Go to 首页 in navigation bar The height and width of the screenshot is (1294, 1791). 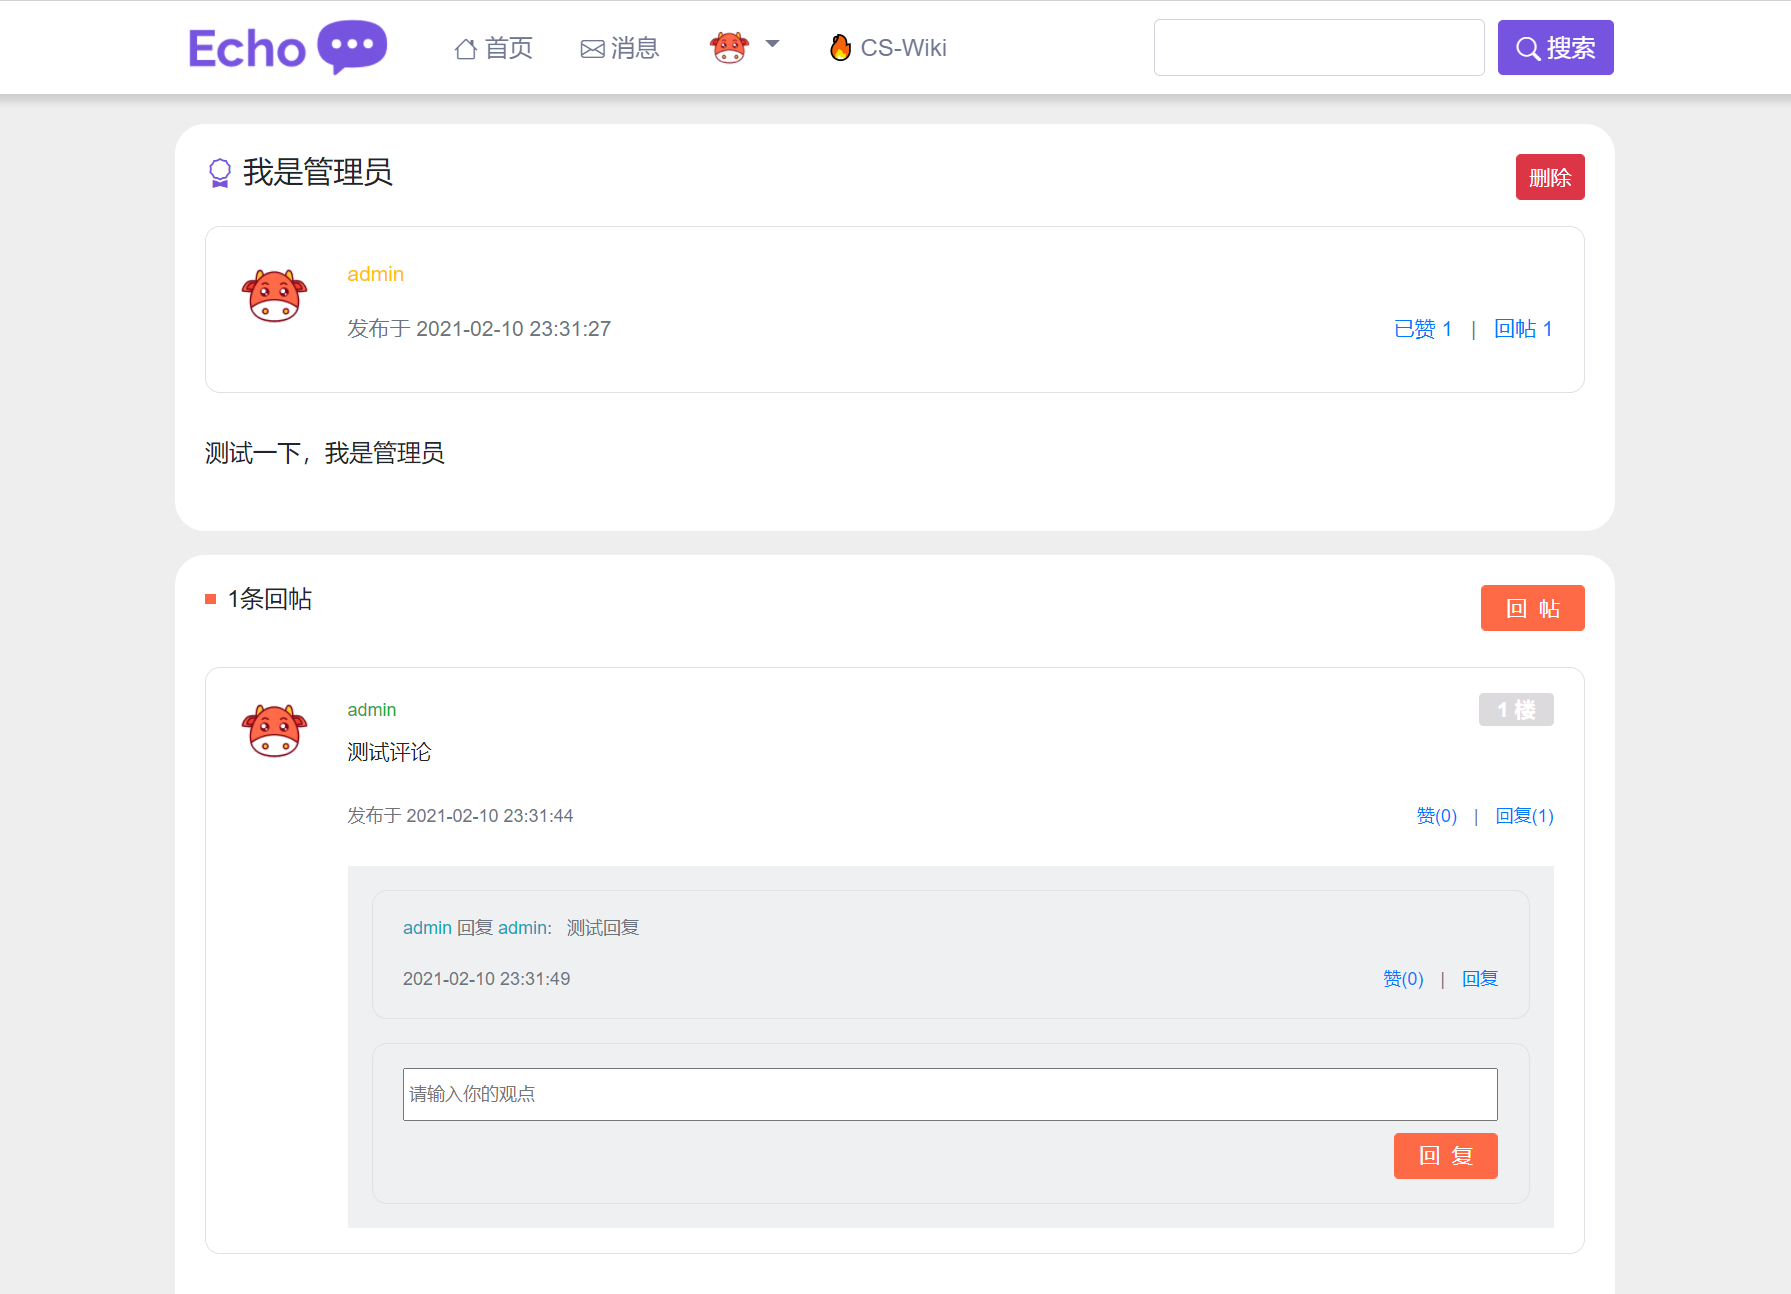(508, 48)
